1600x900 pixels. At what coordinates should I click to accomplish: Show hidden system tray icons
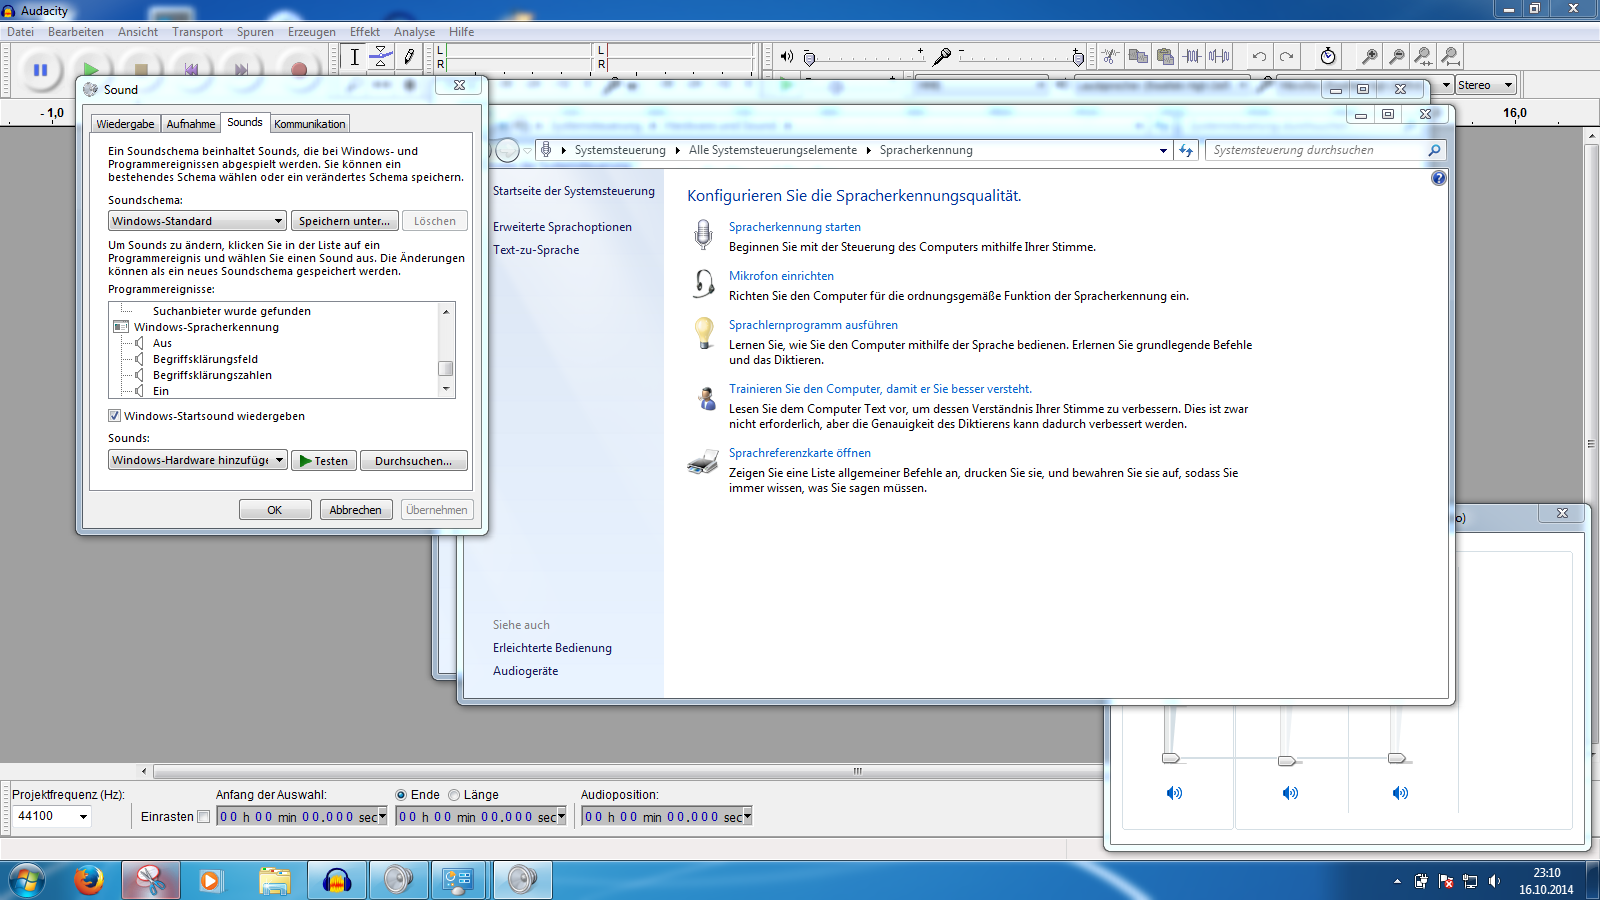coord(1397,881)
